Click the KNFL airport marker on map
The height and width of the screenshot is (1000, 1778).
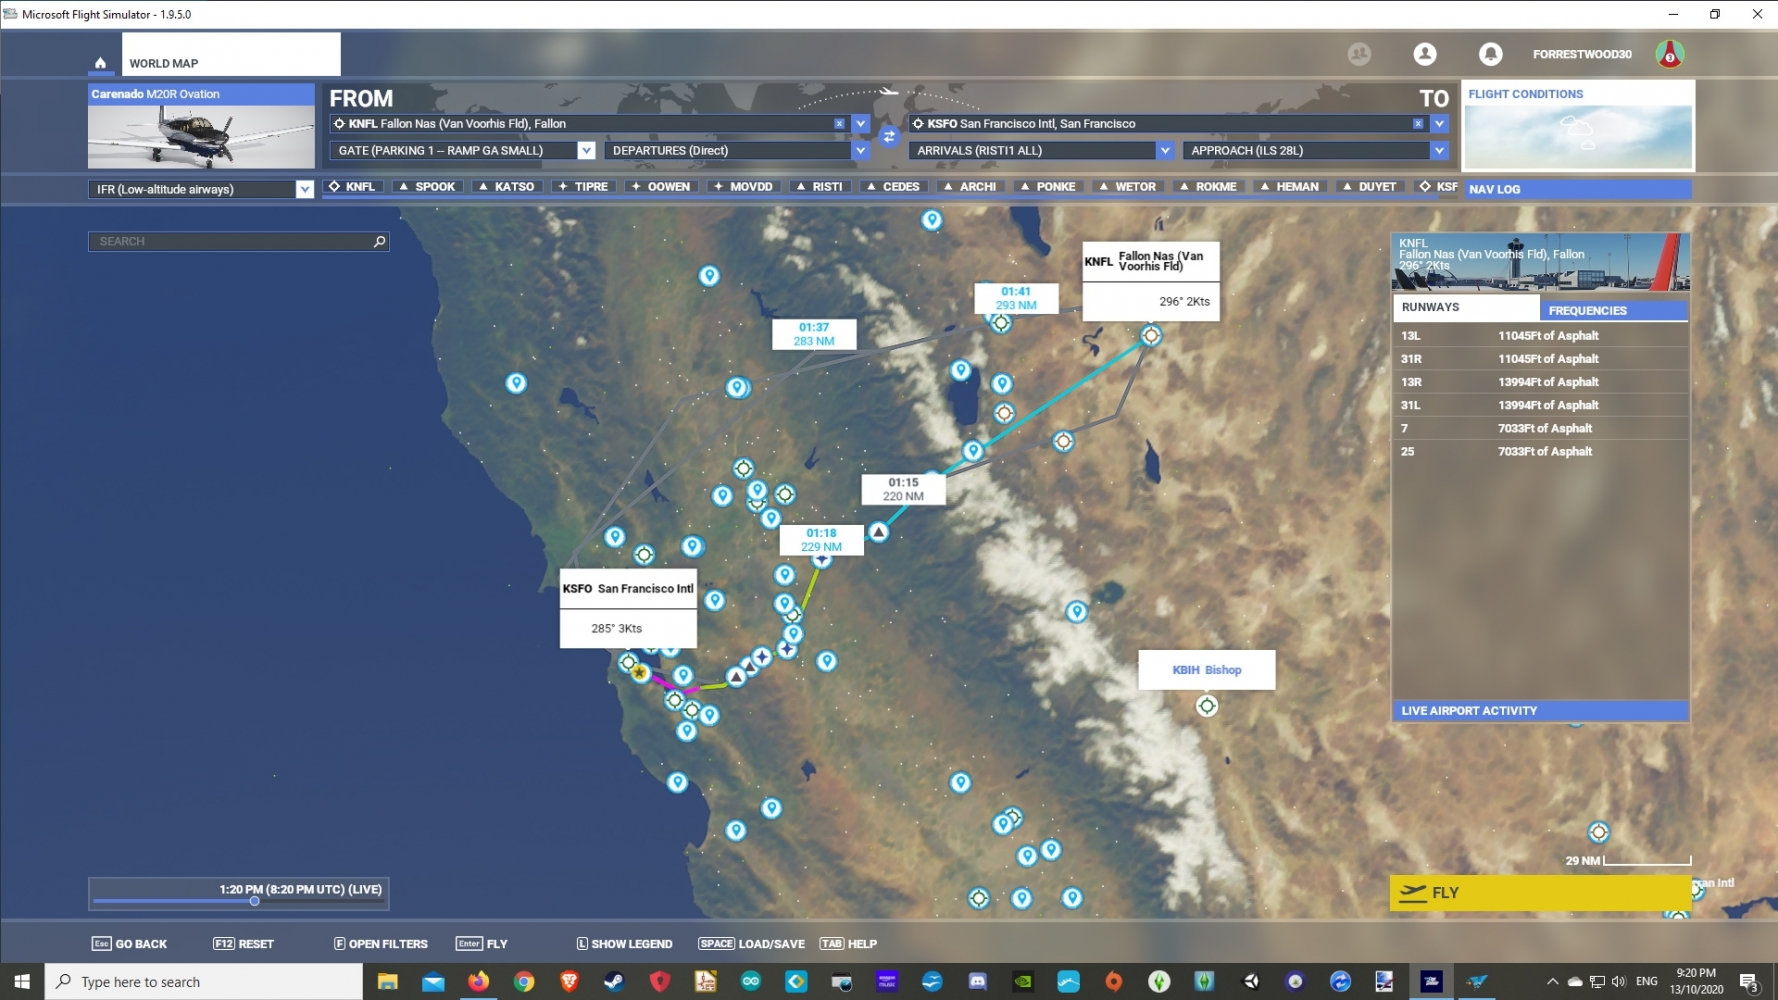[1151, 336]
